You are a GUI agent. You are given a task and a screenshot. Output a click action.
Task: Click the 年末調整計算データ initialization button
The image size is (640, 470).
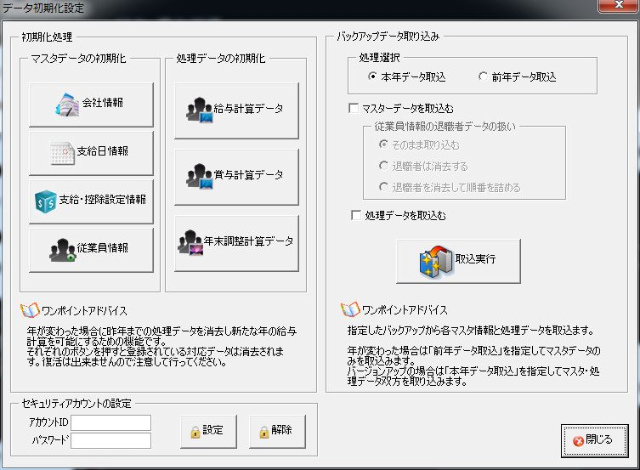[236, 243]
